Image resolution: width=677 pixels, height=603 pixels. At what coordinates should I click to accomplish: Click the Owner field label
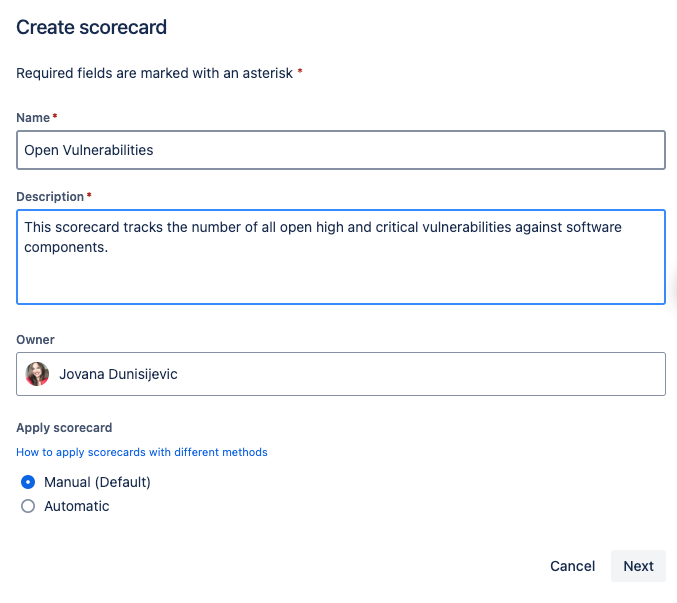pyautogui.click(x=35, y=340)
